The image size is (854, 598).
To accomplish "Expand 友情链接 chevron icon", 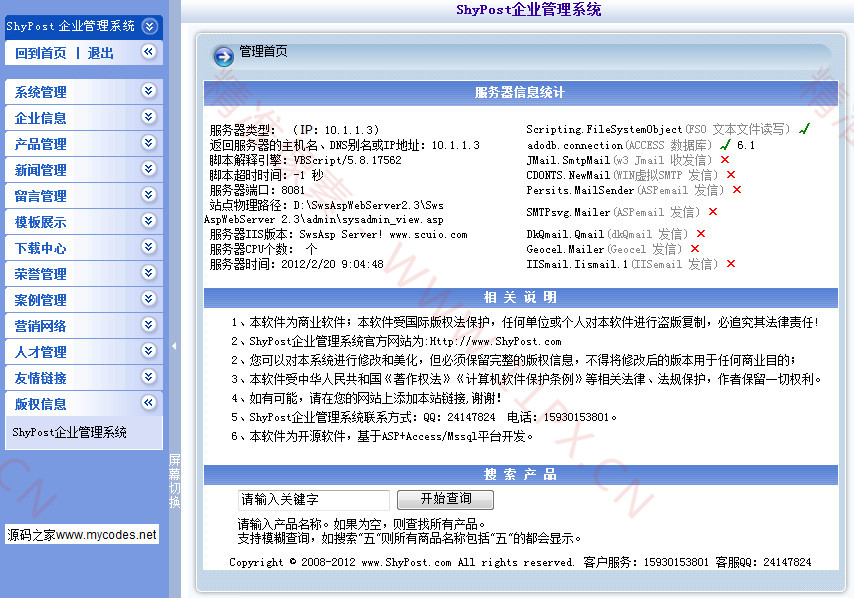I will click(149, 376).
